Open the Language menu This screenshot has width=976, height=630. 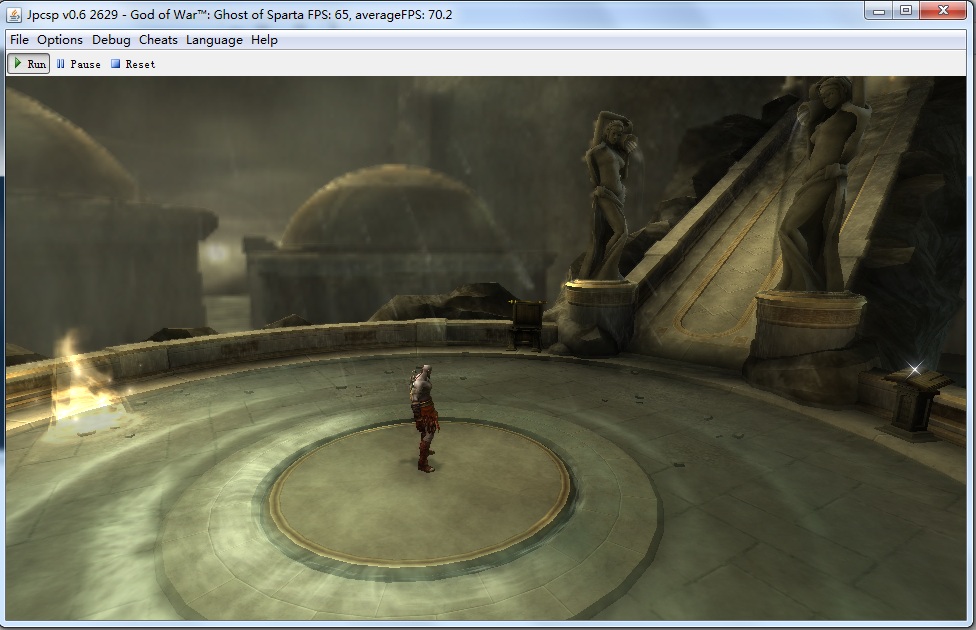(x=214, y=40)
